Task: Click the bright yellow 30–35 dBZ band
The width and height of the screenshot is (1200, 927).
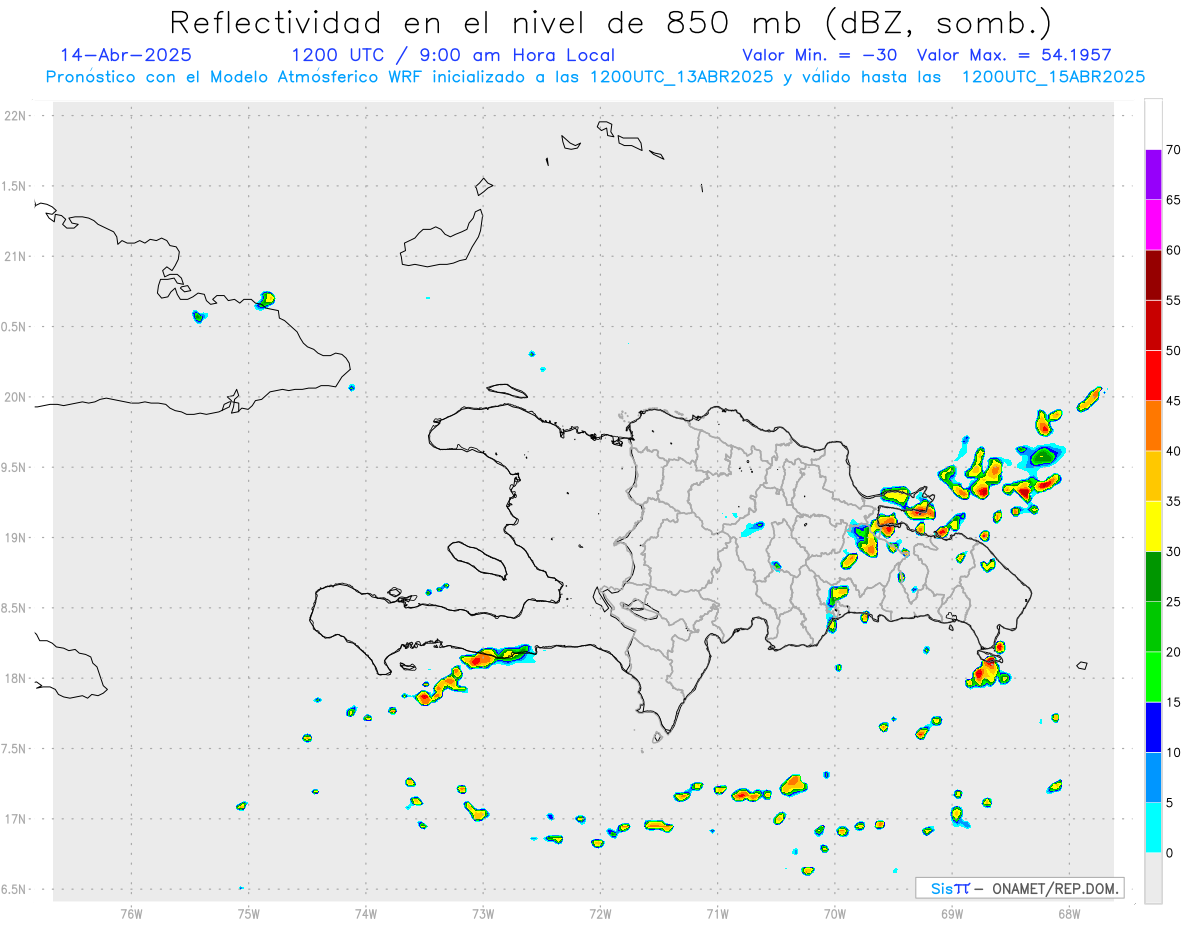Action: (x=1153, y=526)
